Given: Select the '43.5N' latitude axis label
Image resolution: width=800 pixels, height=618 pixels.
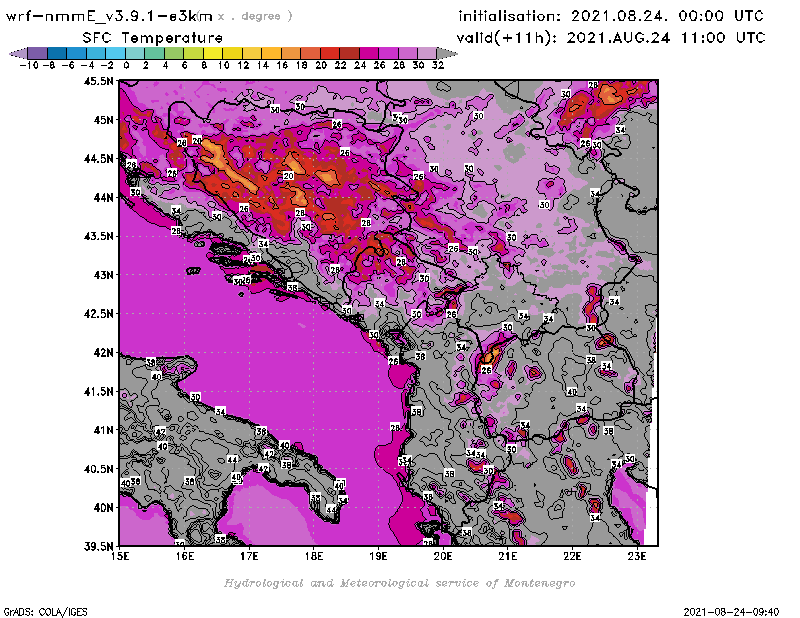Looking at the screenshot, I should point(98,236).
